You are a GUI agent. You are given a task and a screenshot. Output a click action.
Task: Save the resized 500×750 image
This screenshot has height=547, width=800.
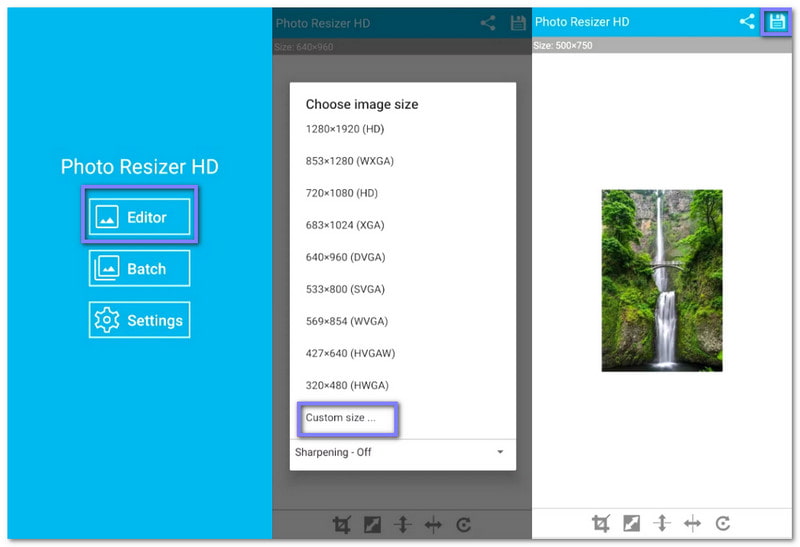[x=777, y=22]
